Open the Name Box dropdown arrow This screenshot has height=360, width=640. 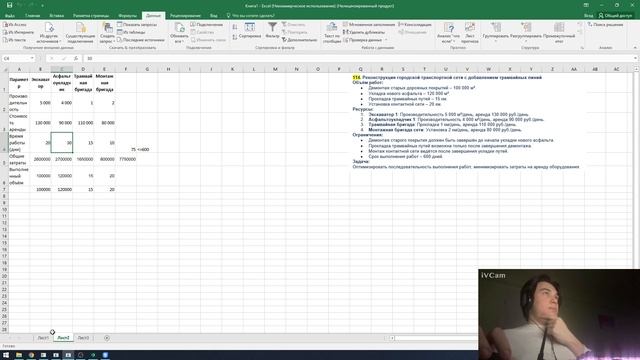32,58
